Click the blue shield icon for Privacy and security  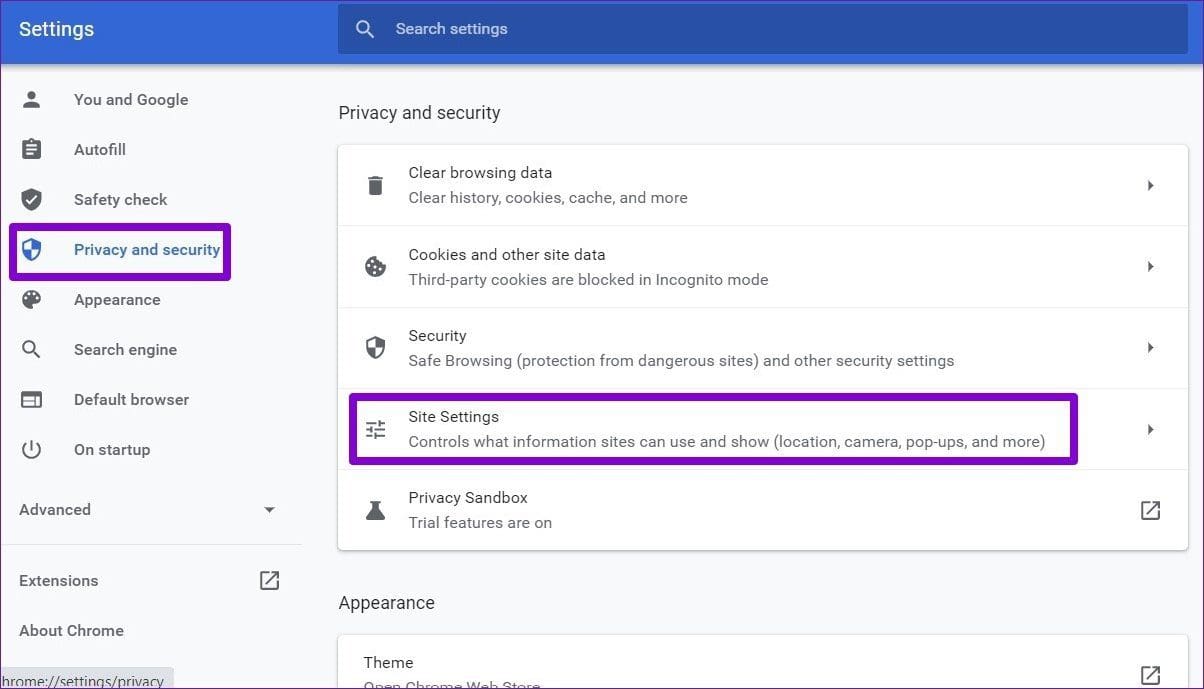[x=32, y=249]
